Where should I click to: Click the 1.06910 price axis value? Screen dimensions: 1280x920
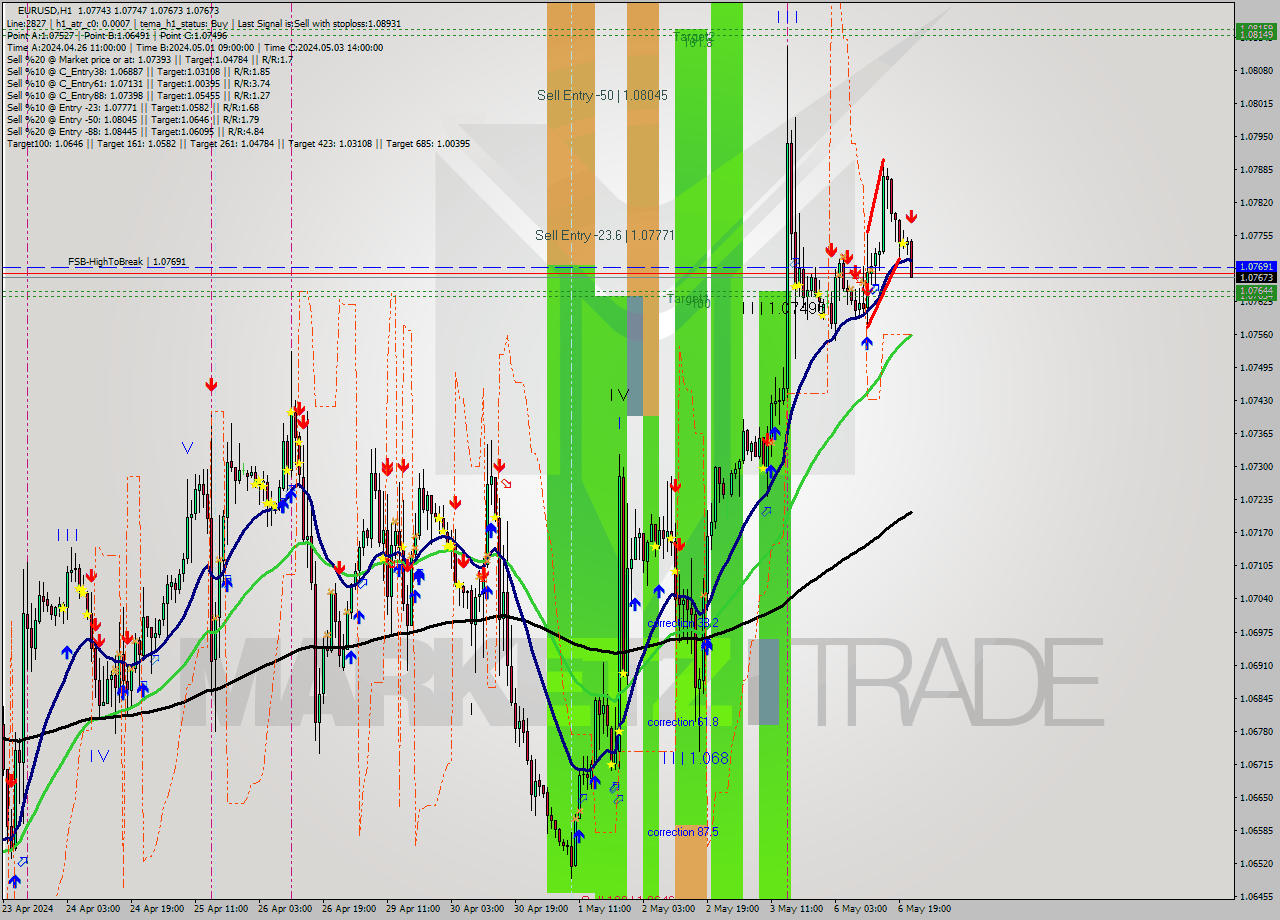click(1256, 665)
